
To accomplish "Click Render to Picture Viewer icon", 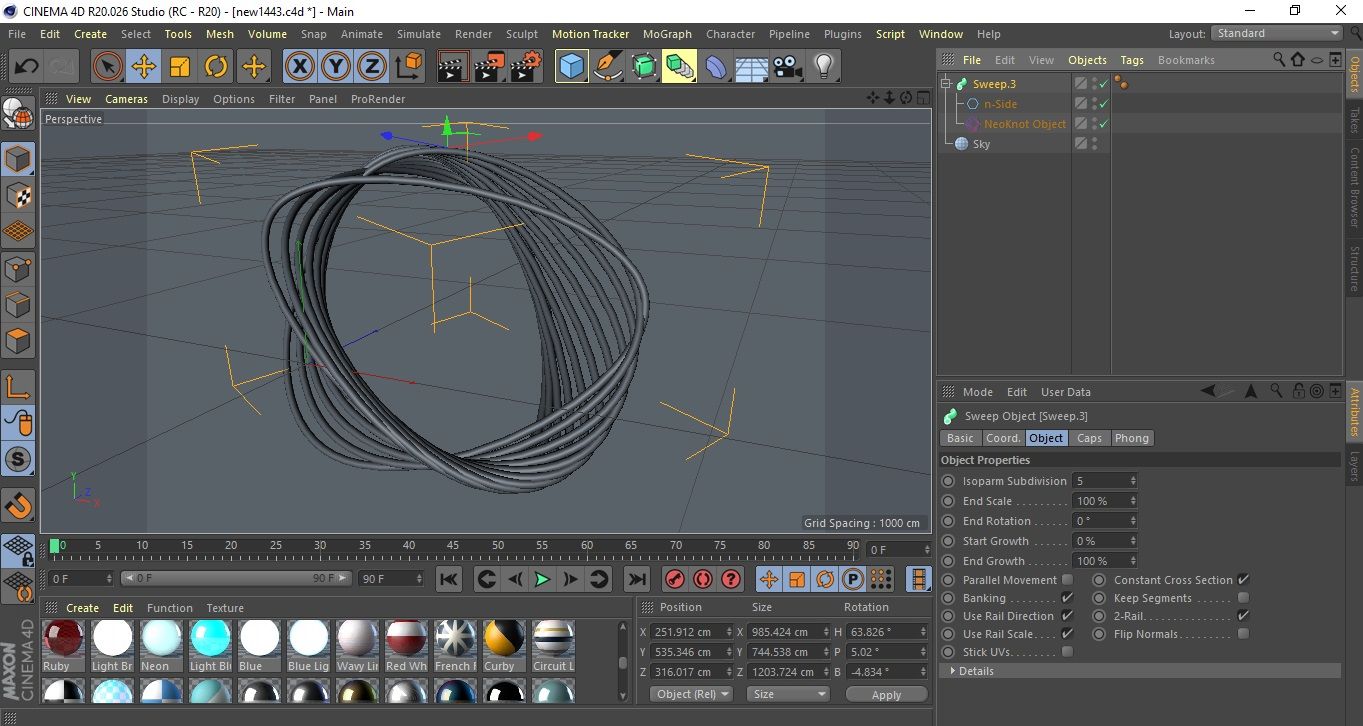I will coord(489,67).
